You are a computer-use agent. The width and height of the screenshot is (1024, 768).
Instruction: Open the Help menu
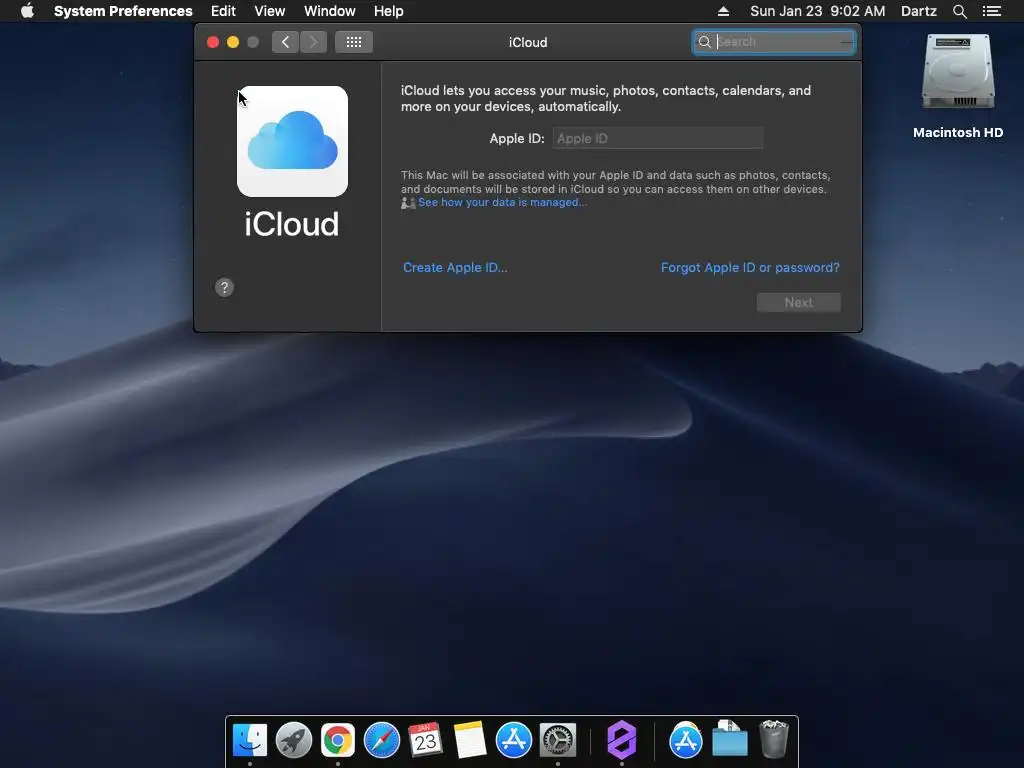coord(388,11)
